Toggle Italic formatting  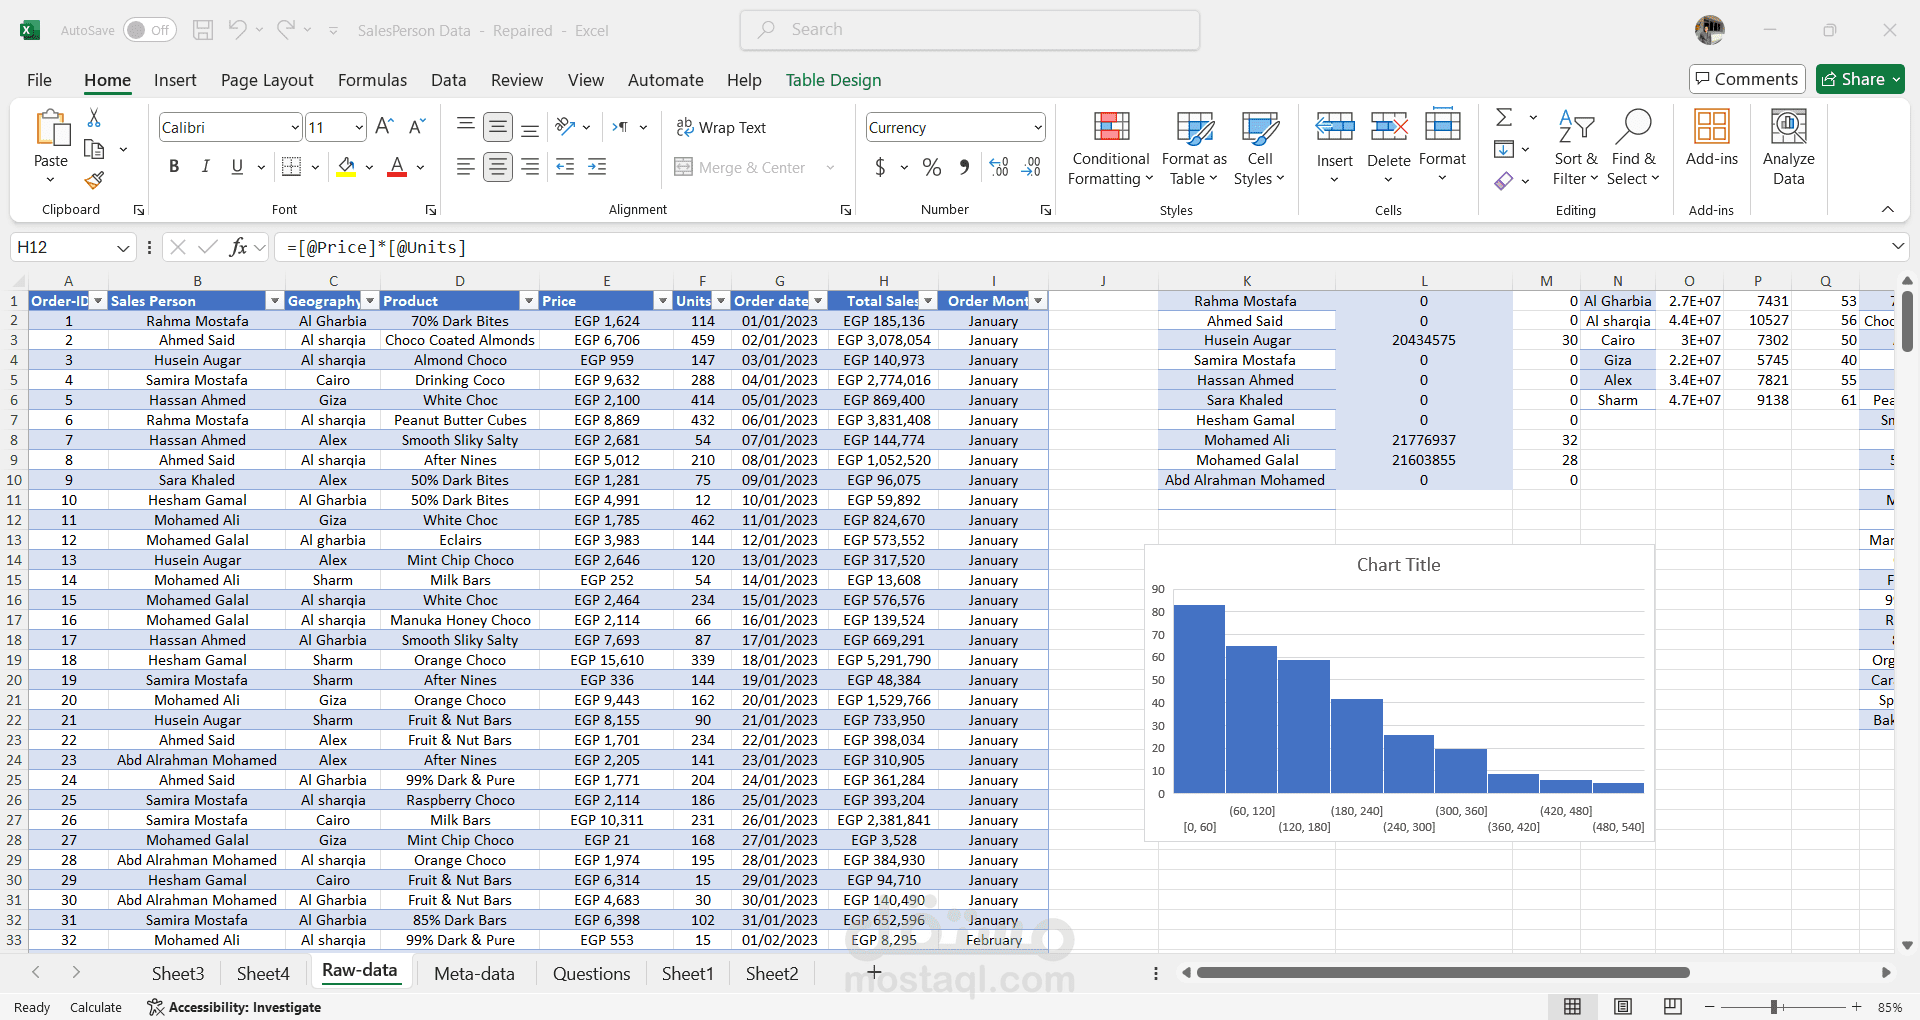click(x=206, y=167)
